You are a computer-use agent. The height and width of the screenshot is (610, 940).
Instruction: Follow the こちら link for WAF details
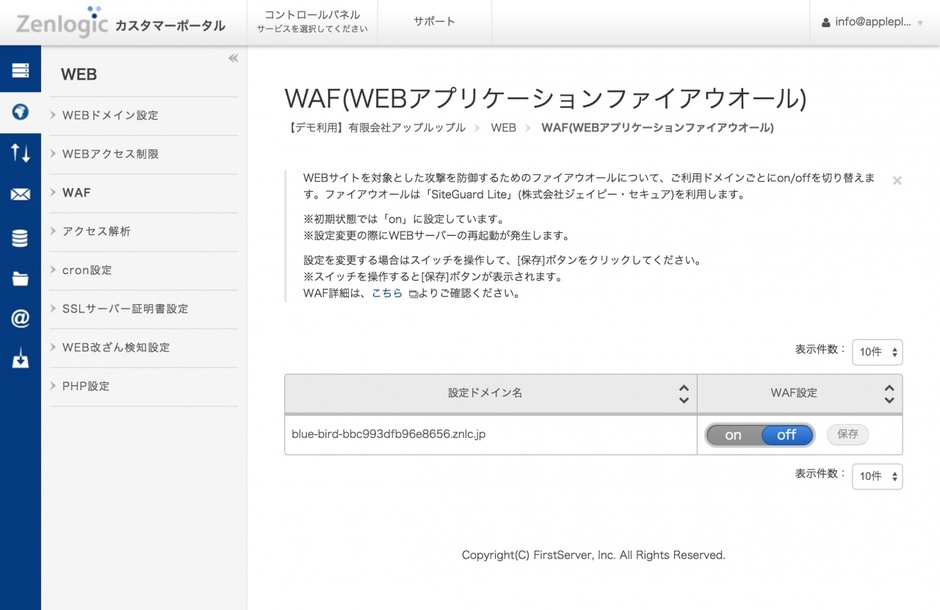coord(387,294)
